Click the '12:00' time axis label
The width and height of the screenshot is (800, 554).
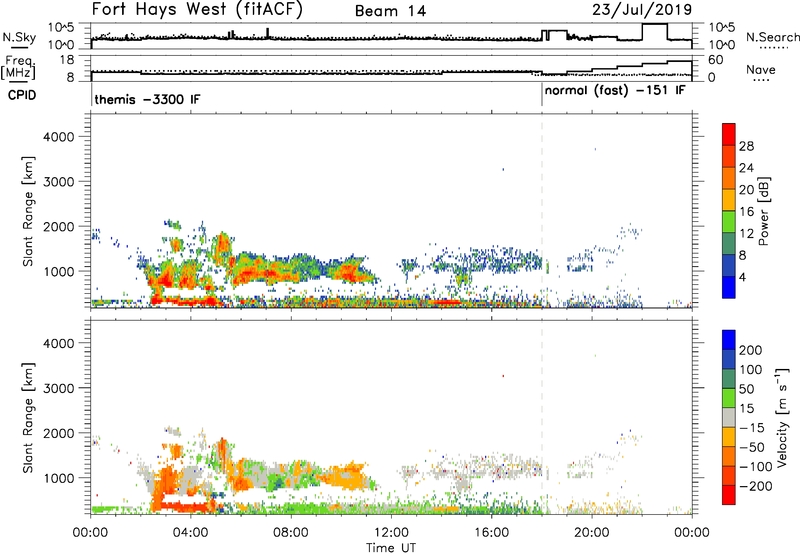tap(391, 533)
